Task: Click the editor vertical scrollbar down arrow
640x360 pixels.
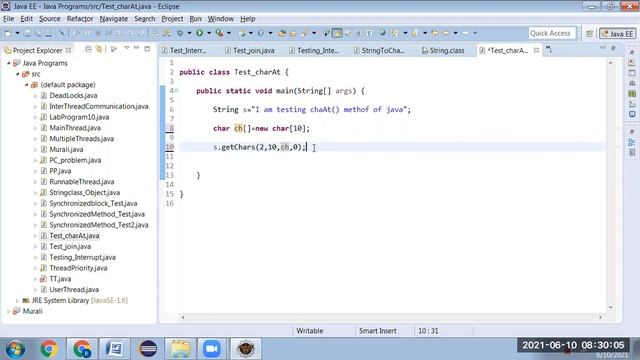Action: [611, 307]
